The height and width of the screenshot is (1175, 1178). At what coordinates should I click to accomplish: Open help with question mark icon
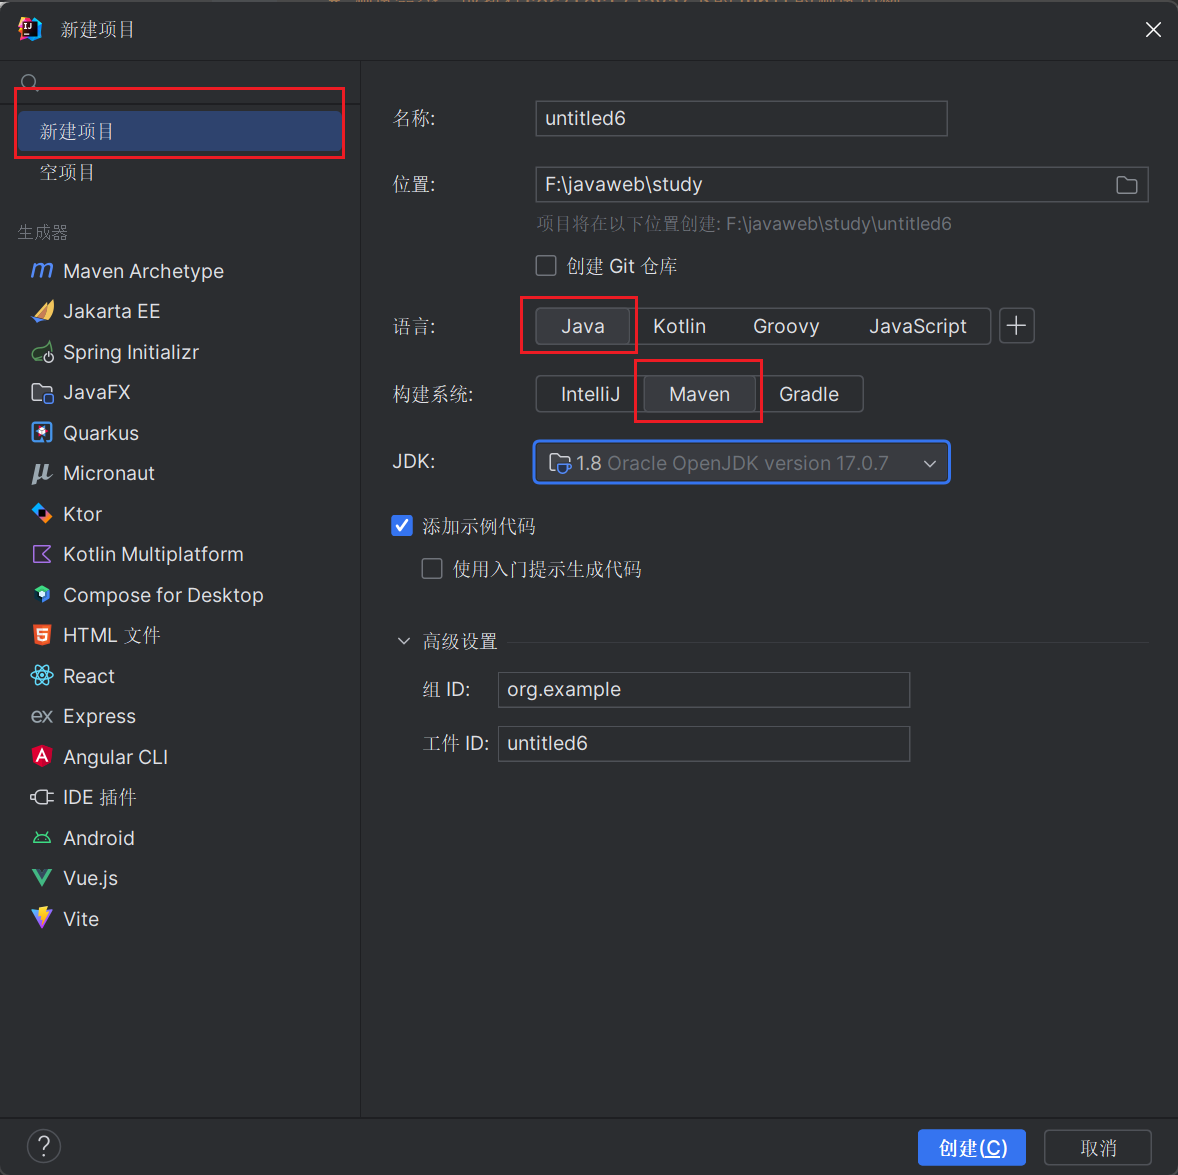44,1146
